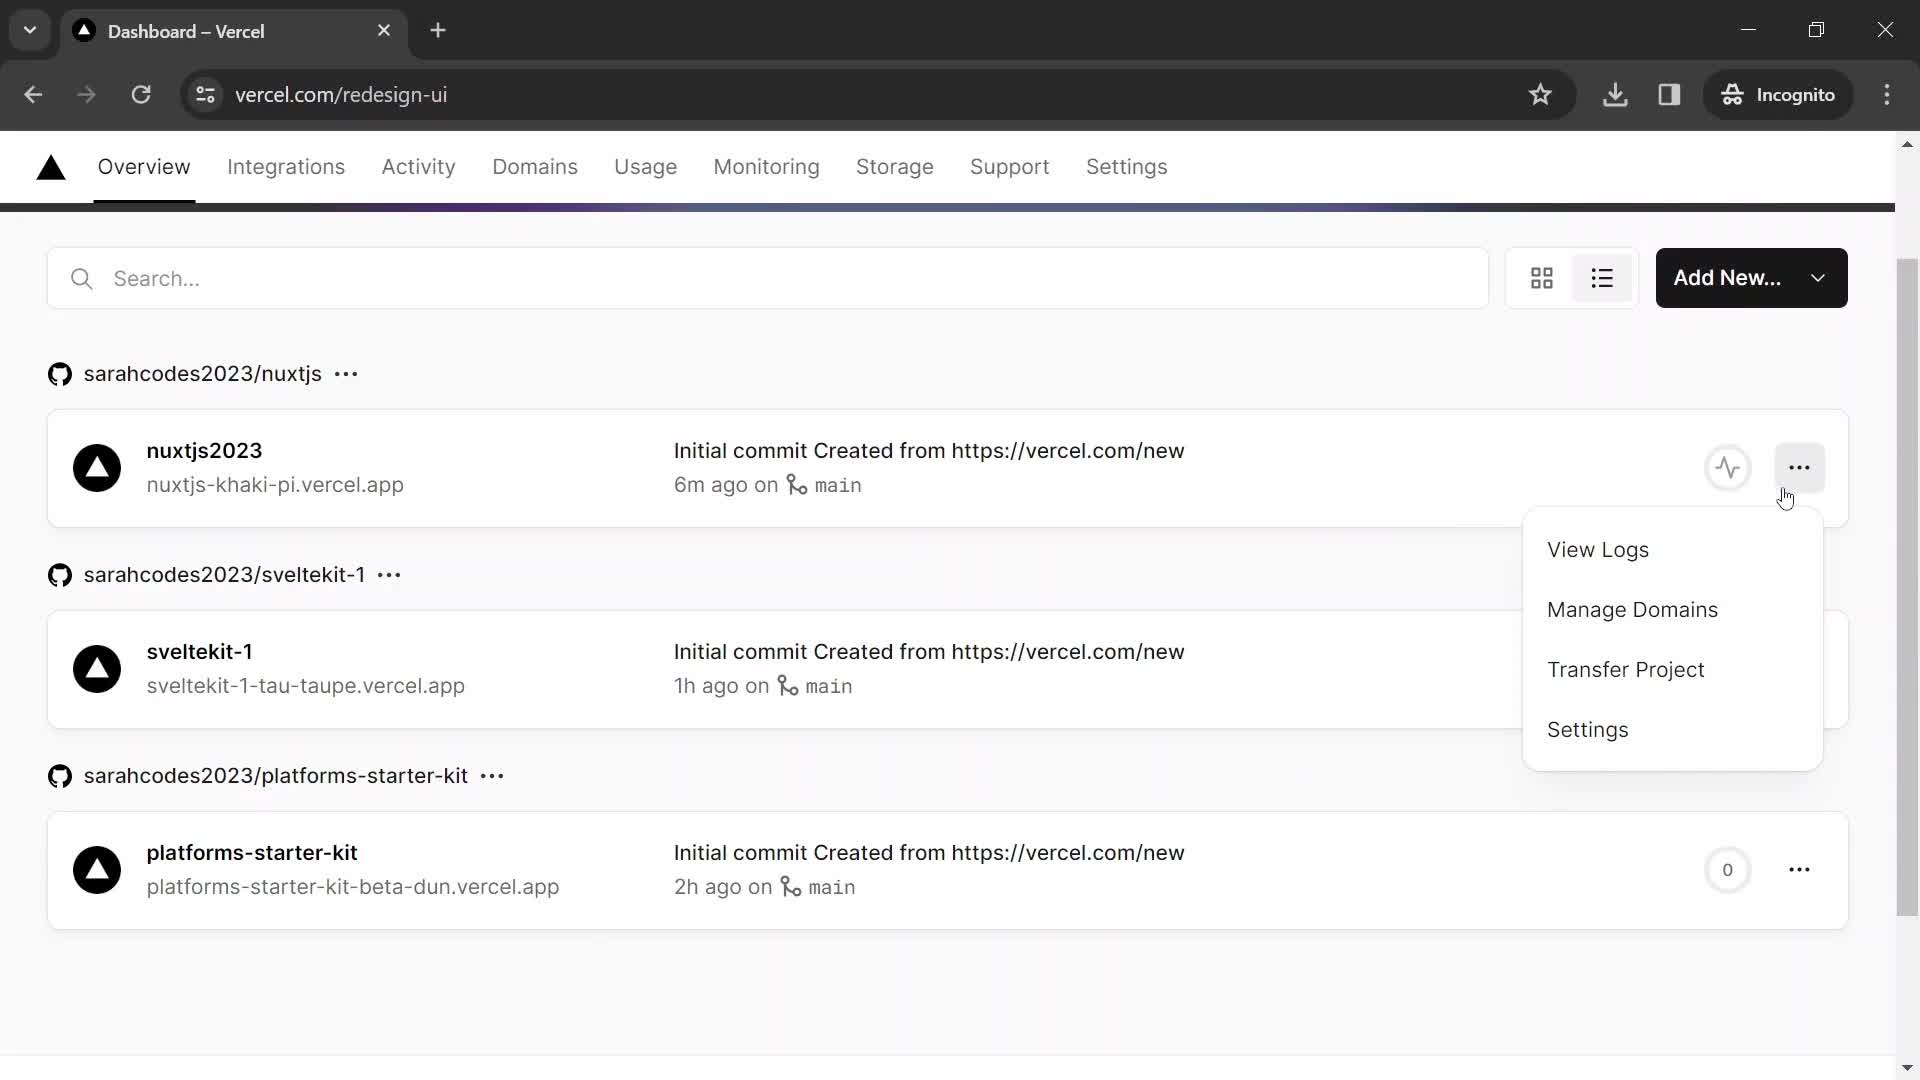This screenshot has width=1920, height=1080.
Task: Click the Vercel triangle logo
Action: pyautogui.click(x=51, y=167)
